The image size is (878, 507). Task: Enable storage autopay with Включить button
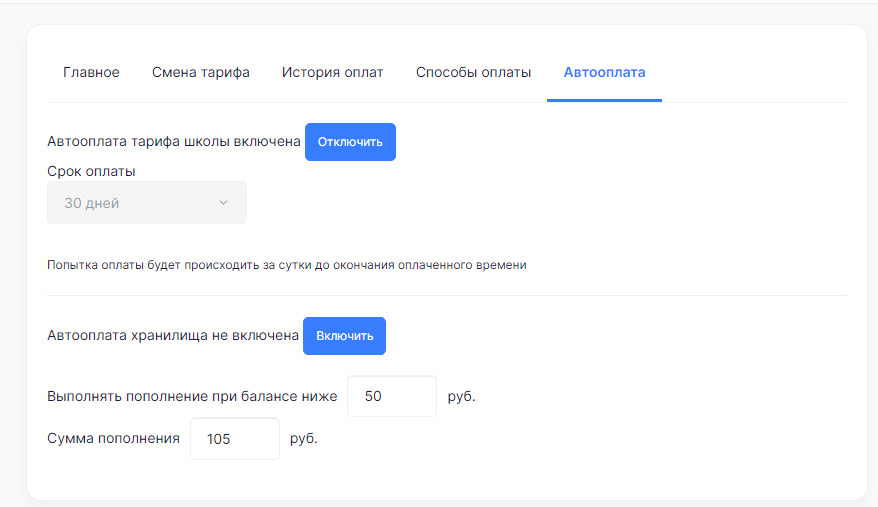tap(344, 336)
